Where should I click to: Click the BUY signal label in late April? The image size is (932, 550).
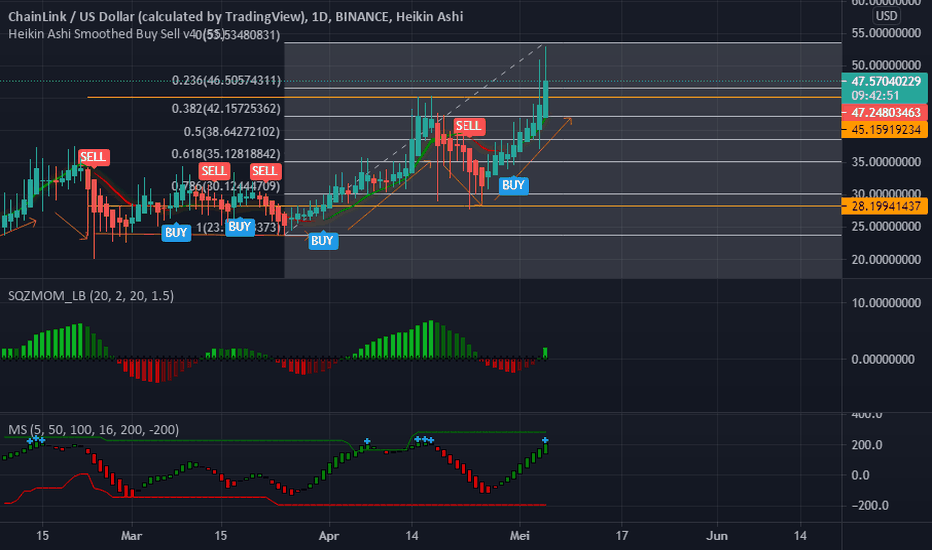pyautogui.click(x=513, y=185)
